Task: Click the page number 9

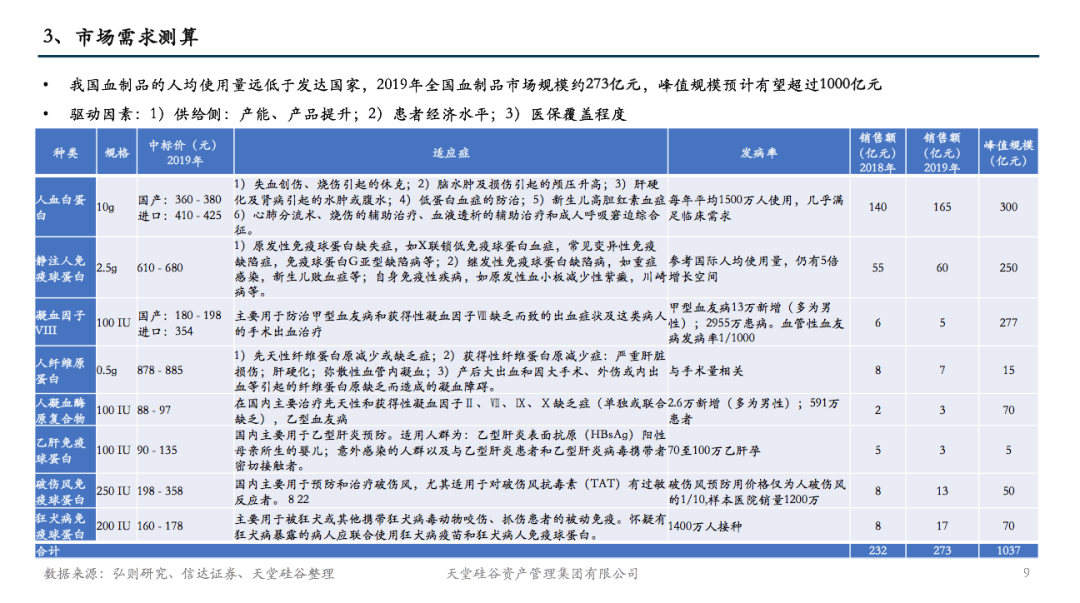Action: (x=1026, y=573)
